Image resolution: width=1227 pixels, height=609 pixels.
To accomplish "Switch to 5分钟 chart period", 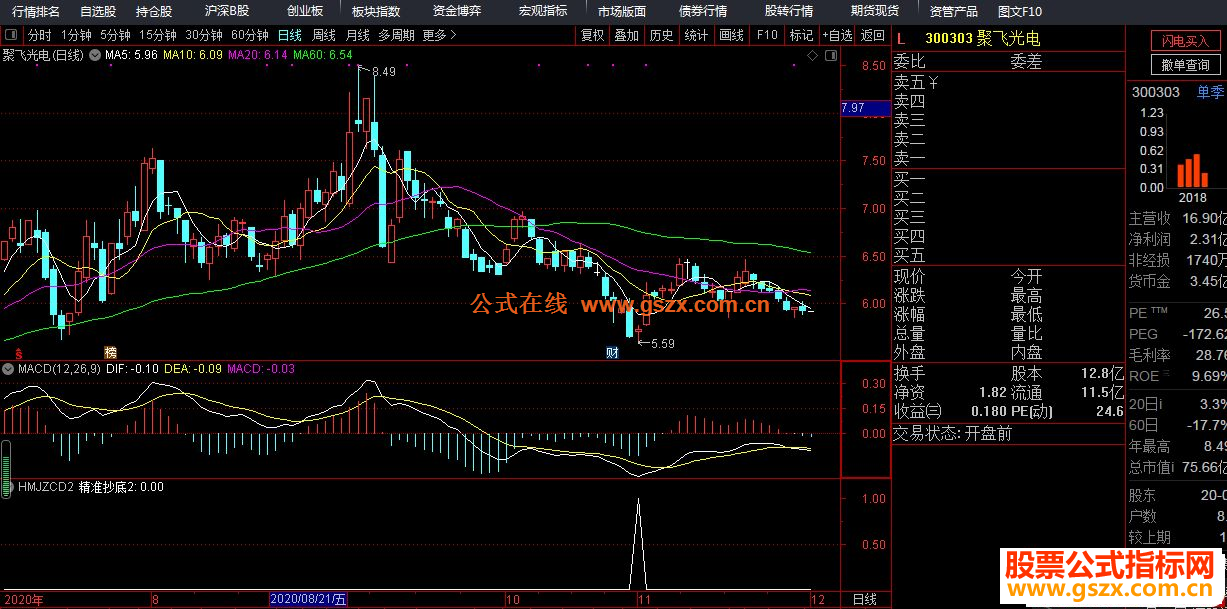I will (116, 35).
